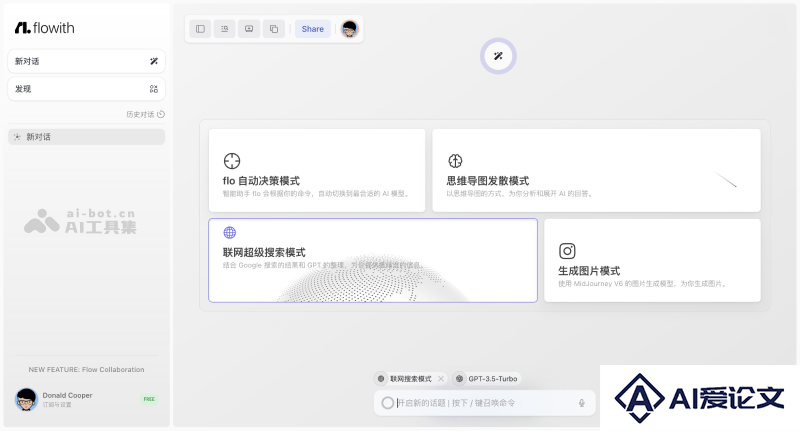Screen dimensions: 800x431
Task: Select the 生成图片模式 card
Action: tap(653, 261)
